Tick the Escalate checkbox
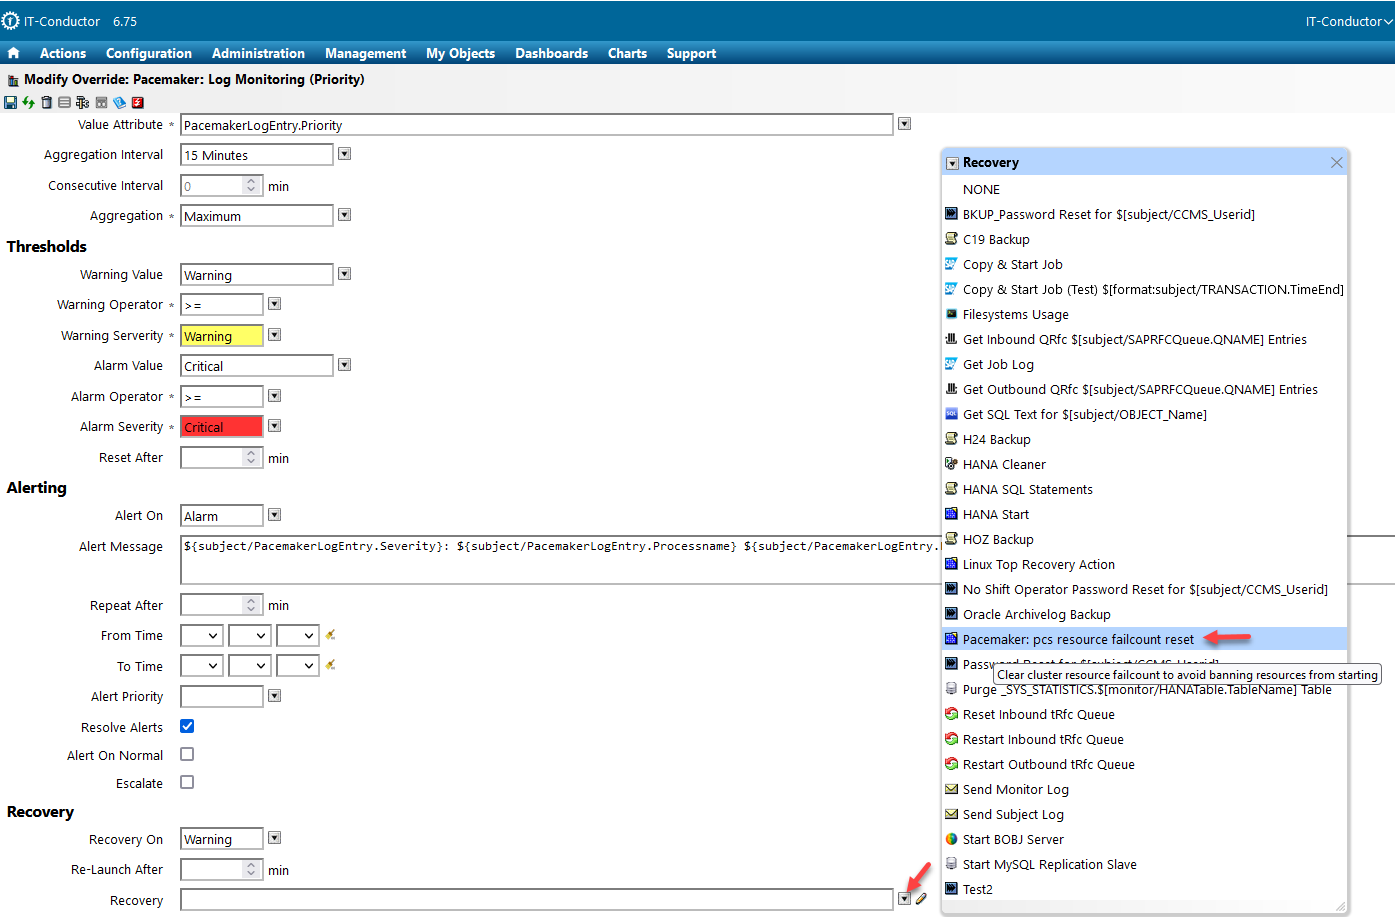1395x917 pixels. [187, 782]
